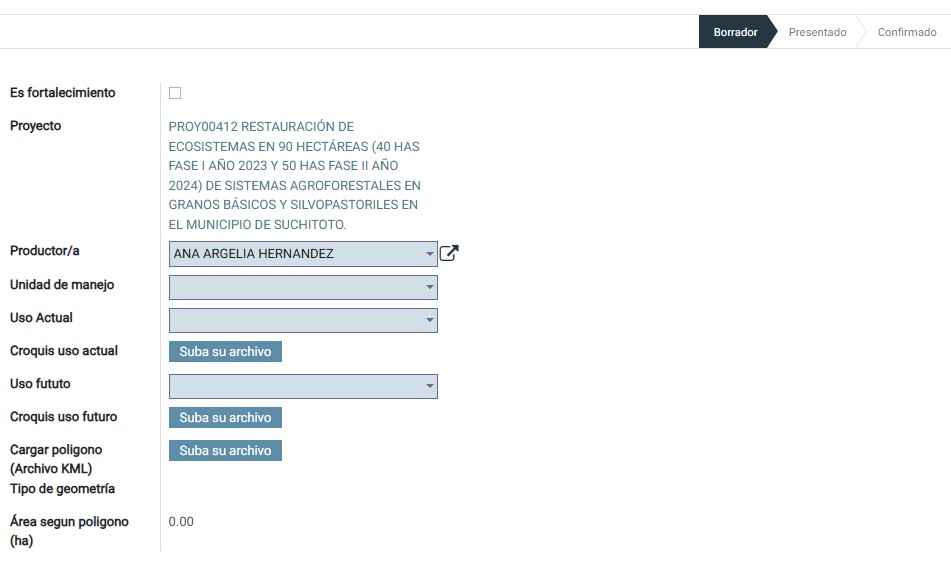The height and width of the screenshot is (563, 951).
Task: Open the PROY00412 project link
Action: pos(294,175)
